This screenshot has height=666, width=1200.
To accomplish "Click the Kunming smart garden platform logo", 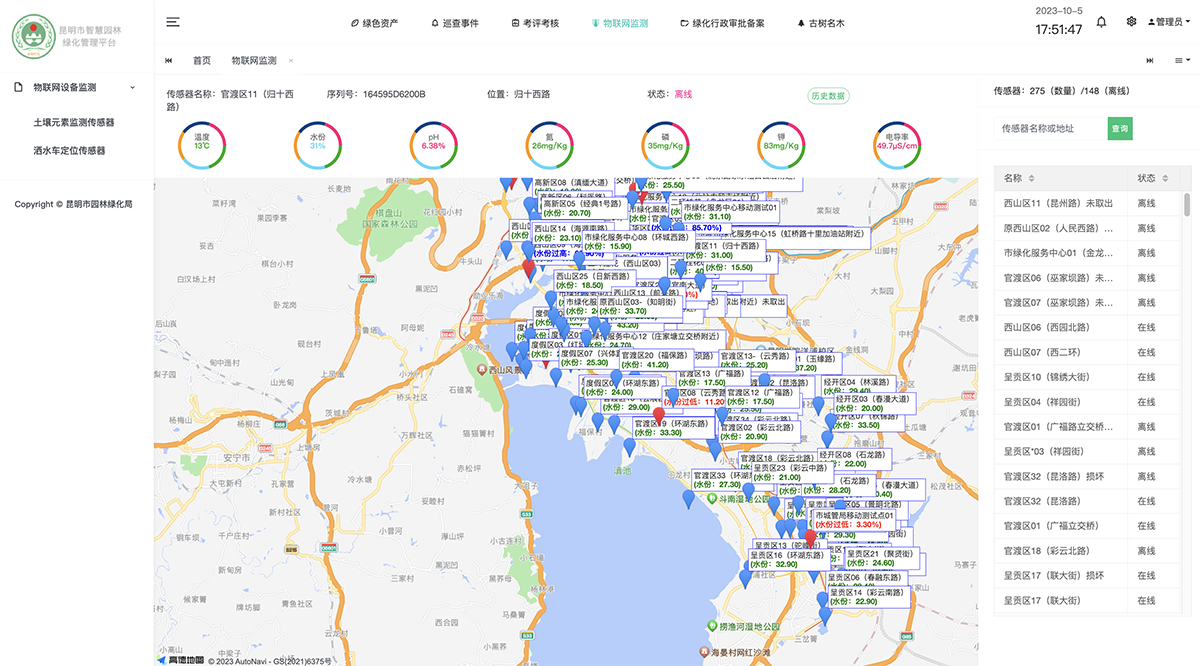I will point(34,36).
